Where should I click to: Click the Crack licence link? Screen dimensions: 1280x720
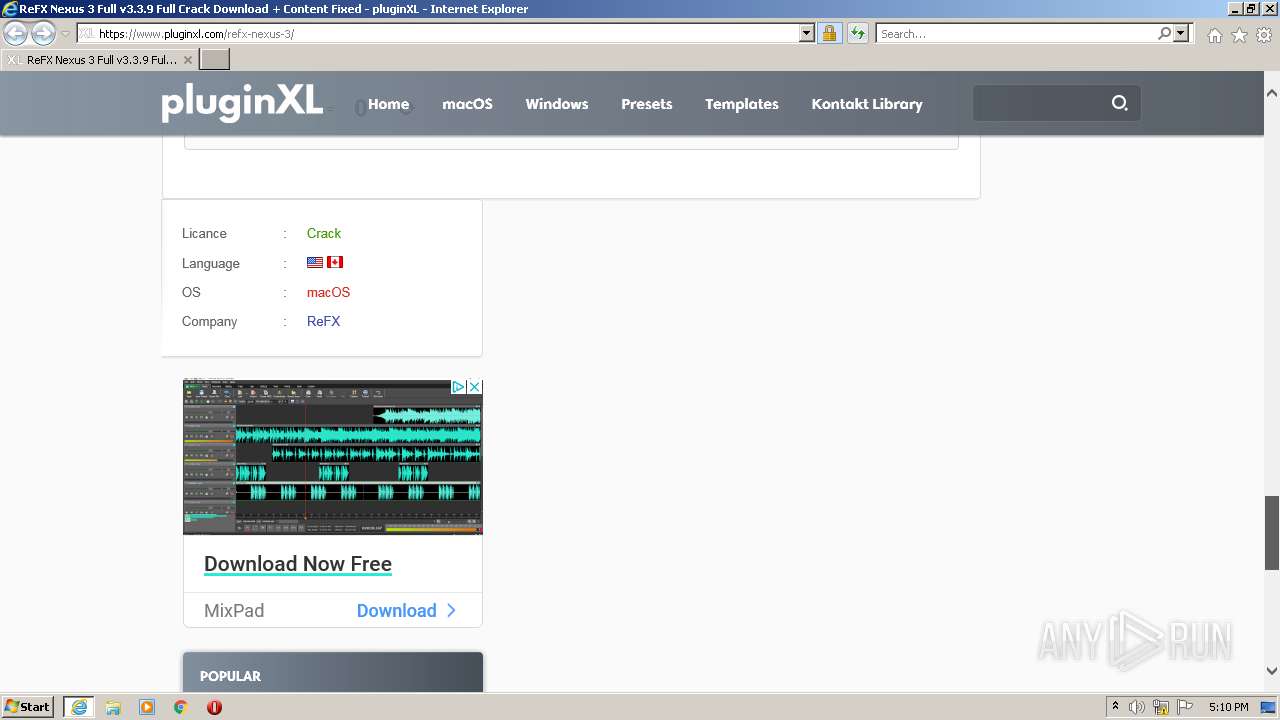(x=324, y=233)
